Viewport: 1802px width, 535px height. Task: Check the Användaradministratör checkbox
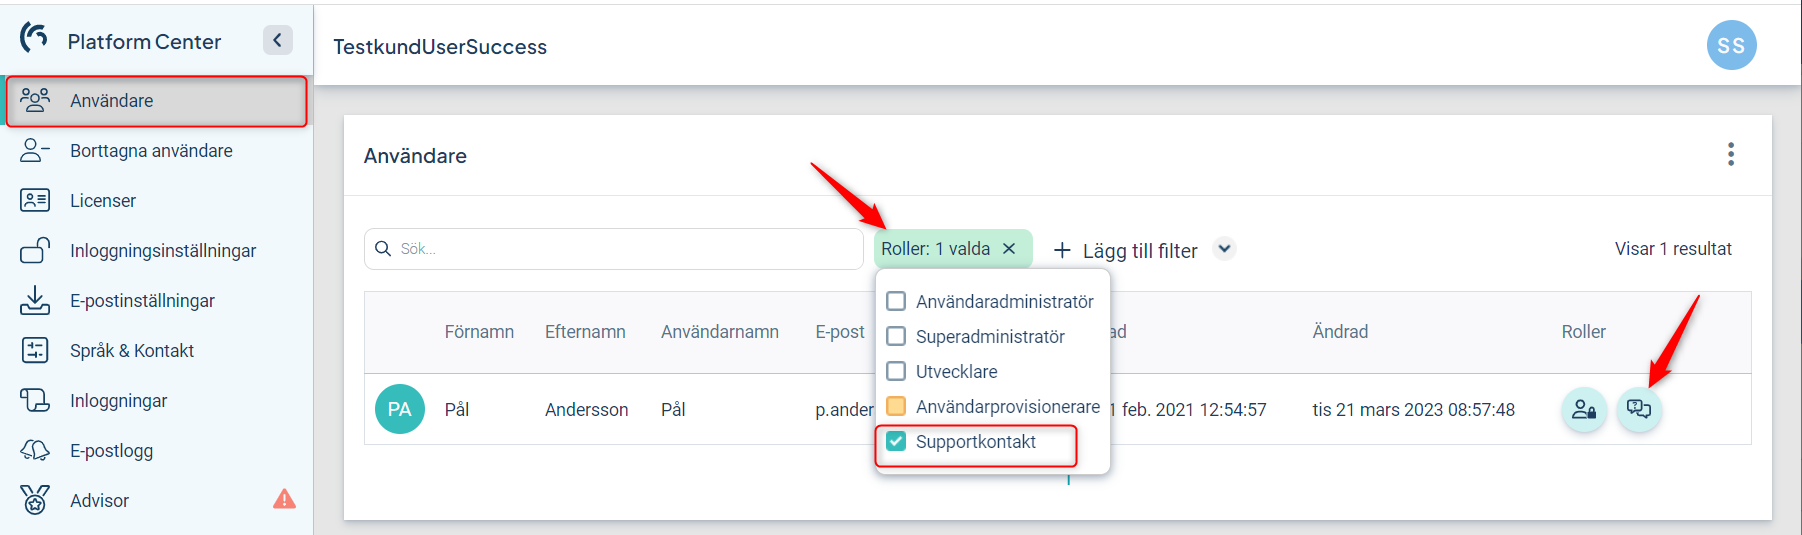(896, 301)
